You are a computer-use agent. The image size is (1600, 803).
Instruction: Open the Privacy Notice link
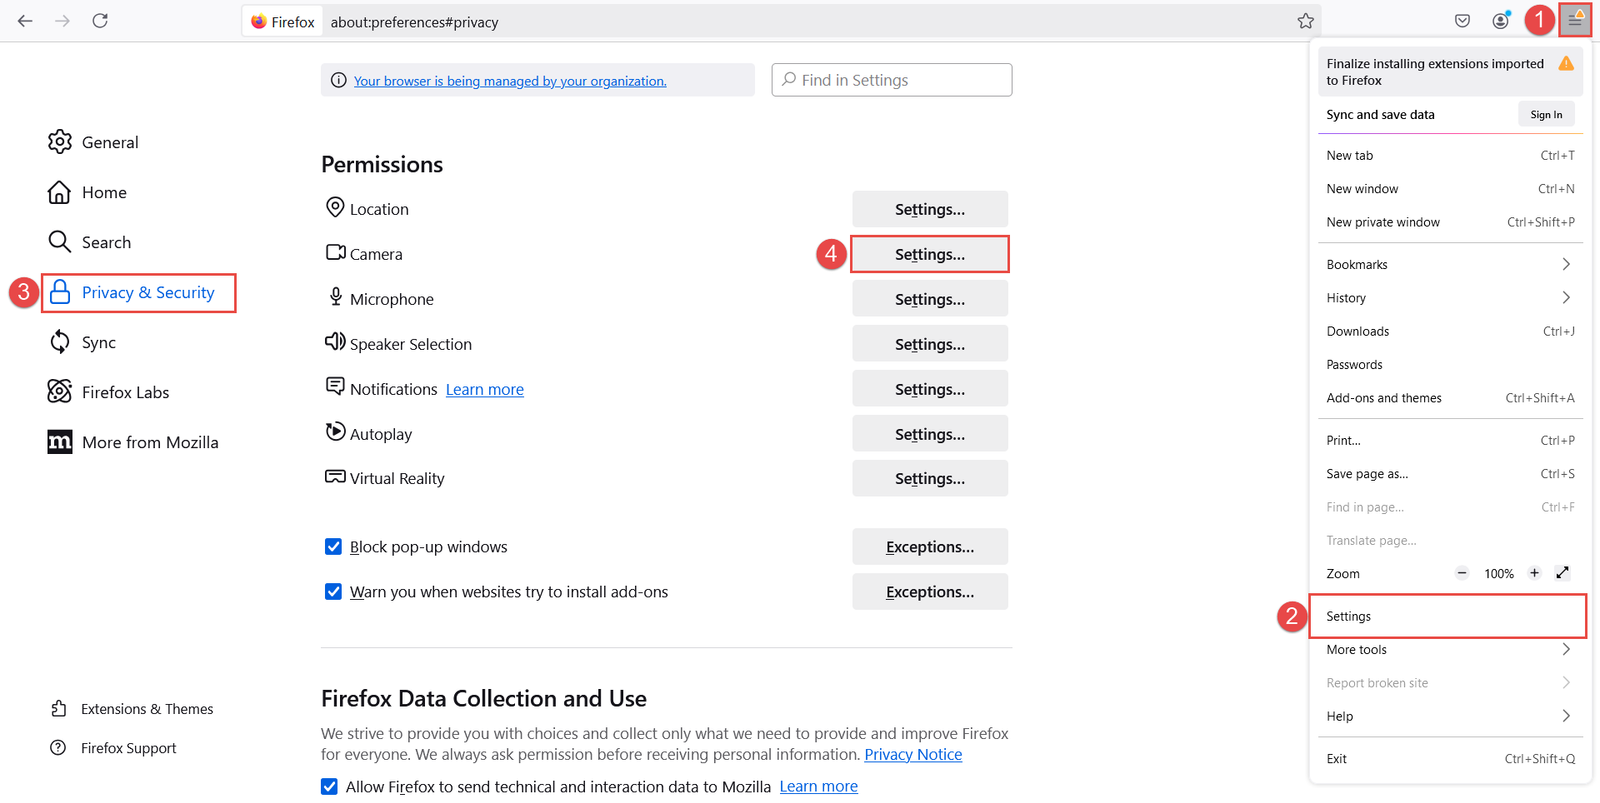click(x=913, y=755)
